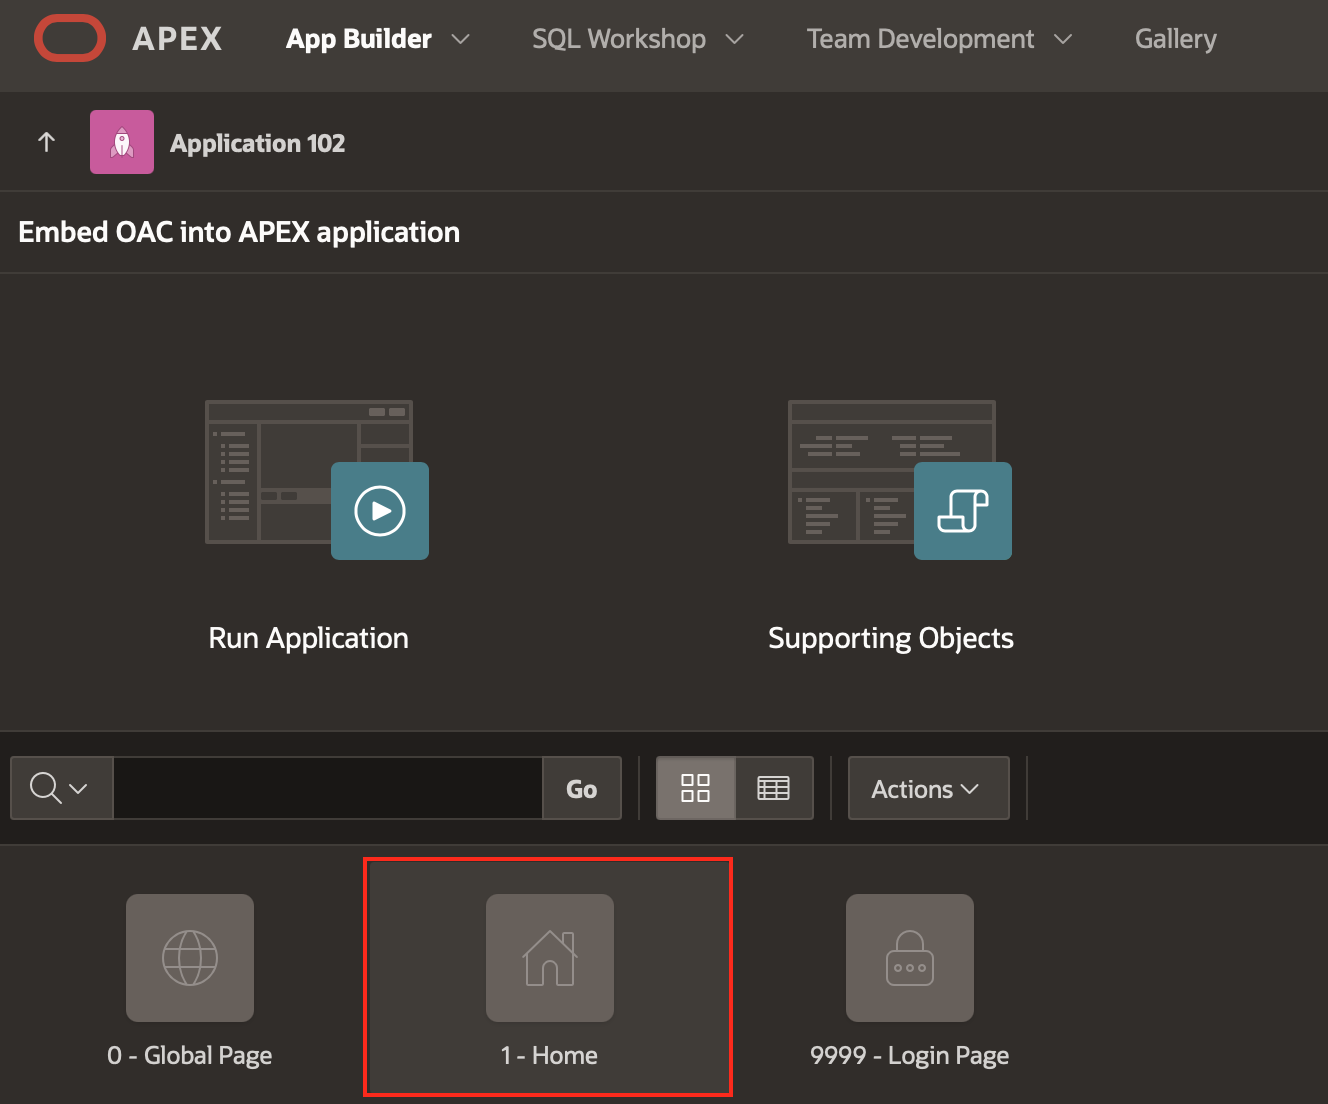
Task: Open the 1 - Home page house icon
Action: point(550,958)
